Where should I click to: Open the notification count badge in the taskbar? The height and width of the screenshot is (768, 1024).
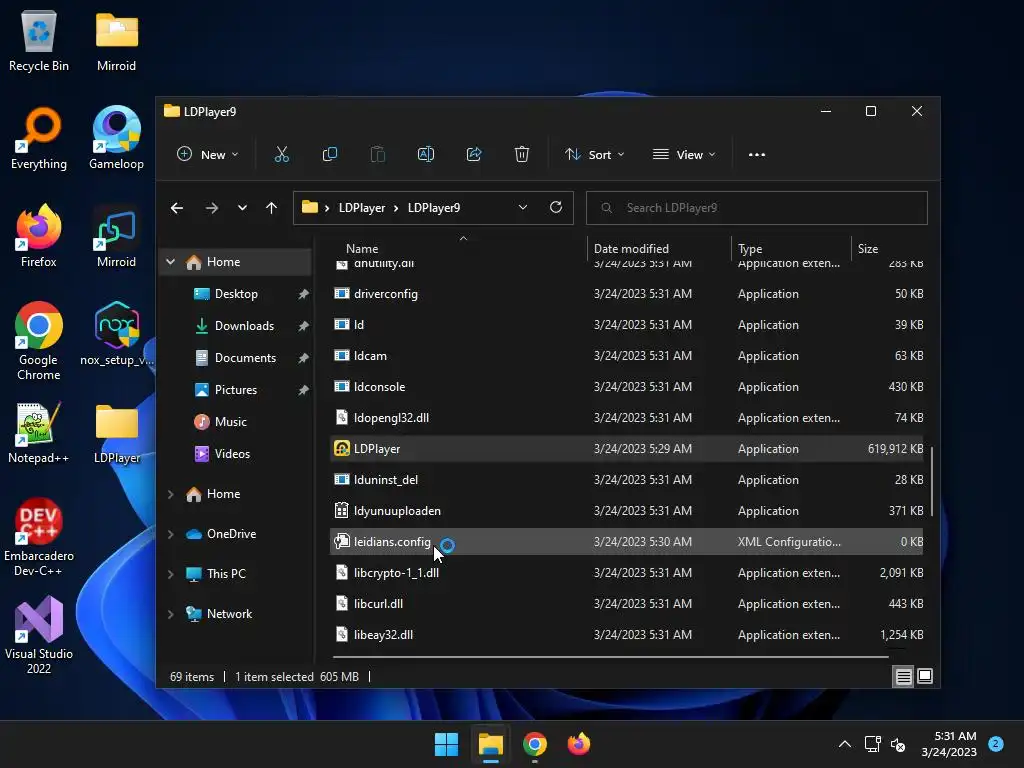[996, 744]
